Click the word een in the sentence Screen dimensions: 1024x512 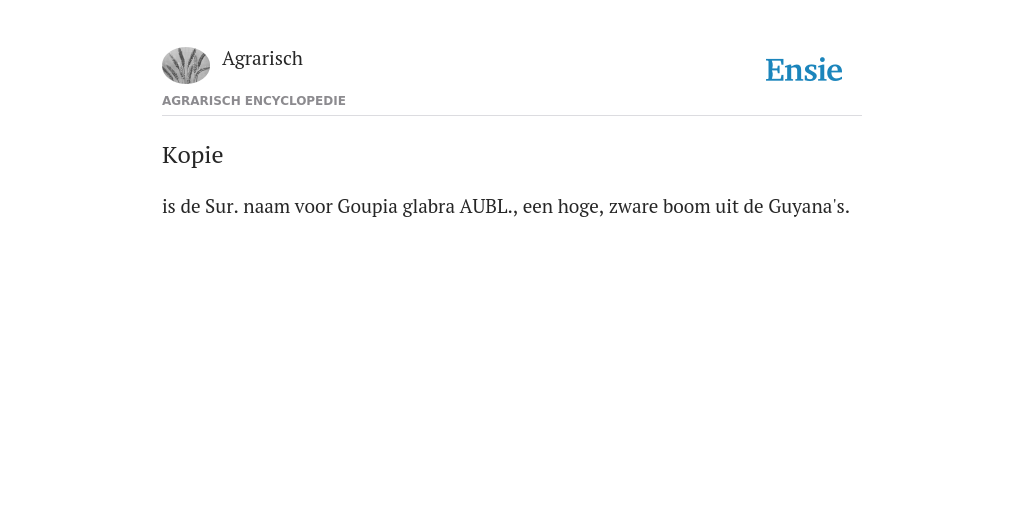point(537,208)
